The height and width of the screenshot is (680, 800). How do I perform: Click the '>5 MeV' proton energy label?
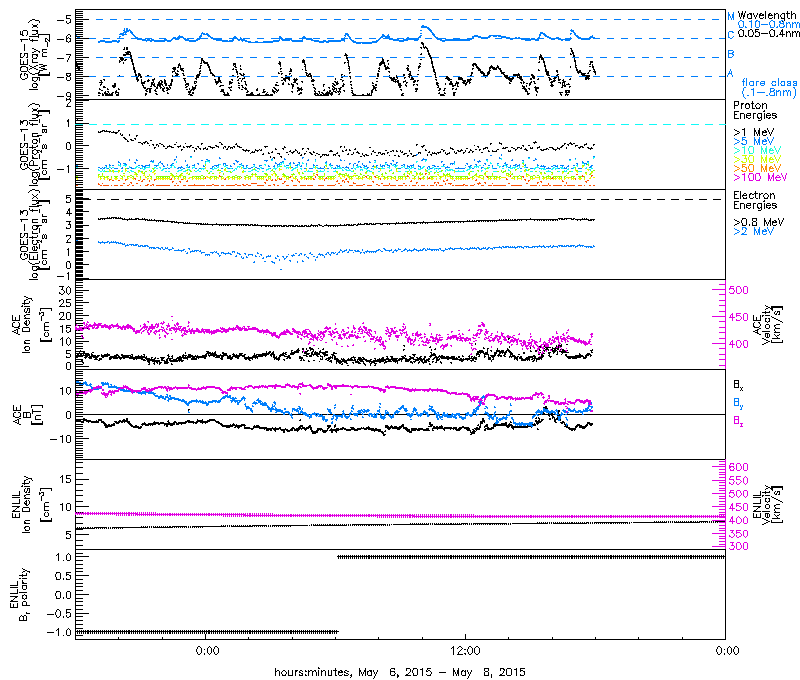pyautogui.click(x=754, y=141)
